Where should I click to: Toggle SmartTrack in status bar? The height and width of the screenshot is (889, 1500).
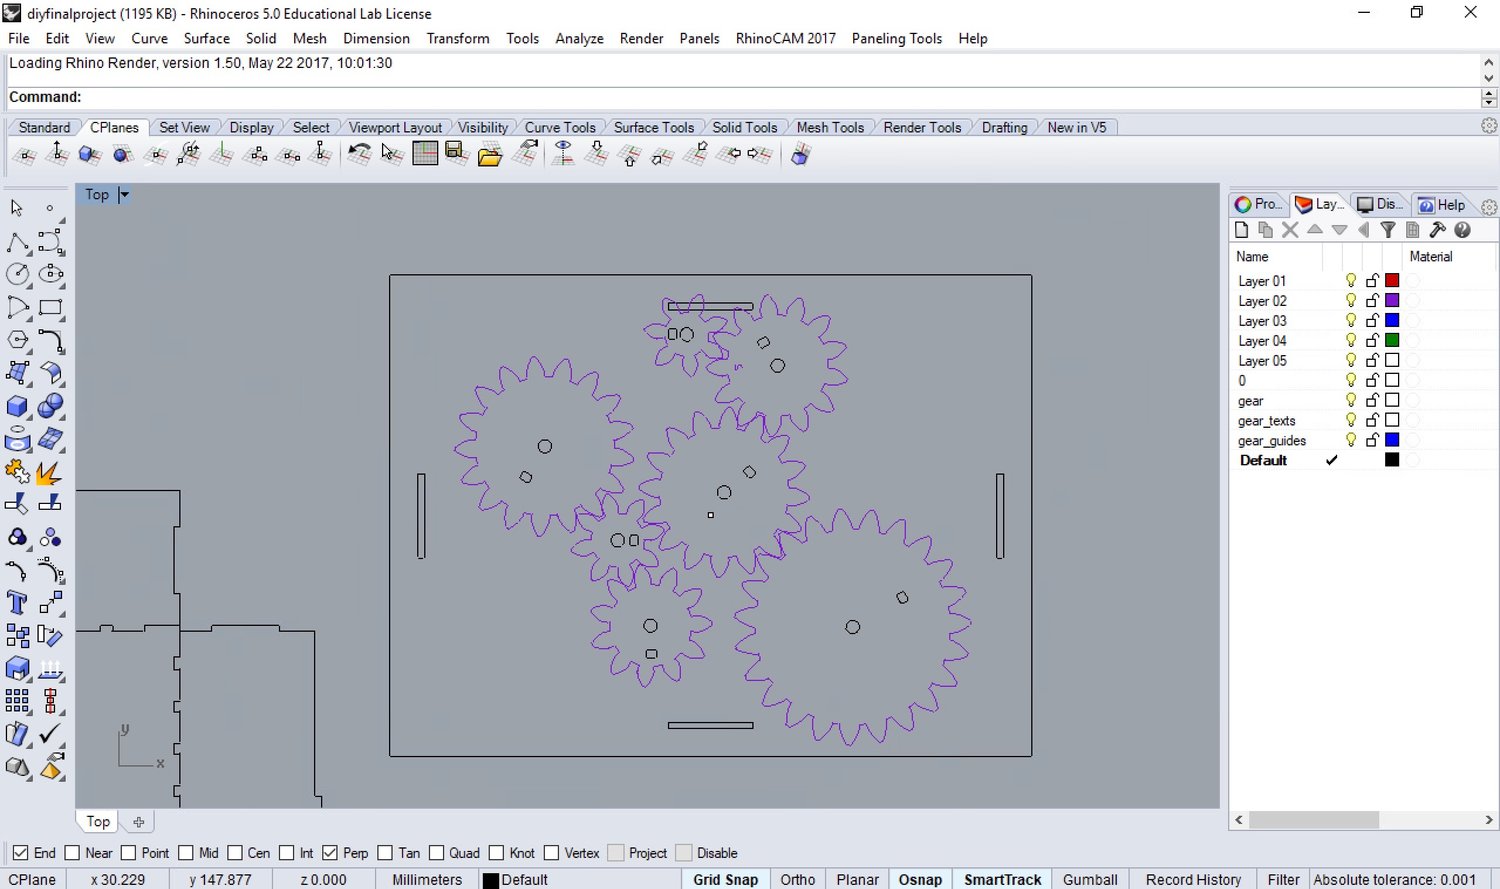click(x=1003, y=880)
